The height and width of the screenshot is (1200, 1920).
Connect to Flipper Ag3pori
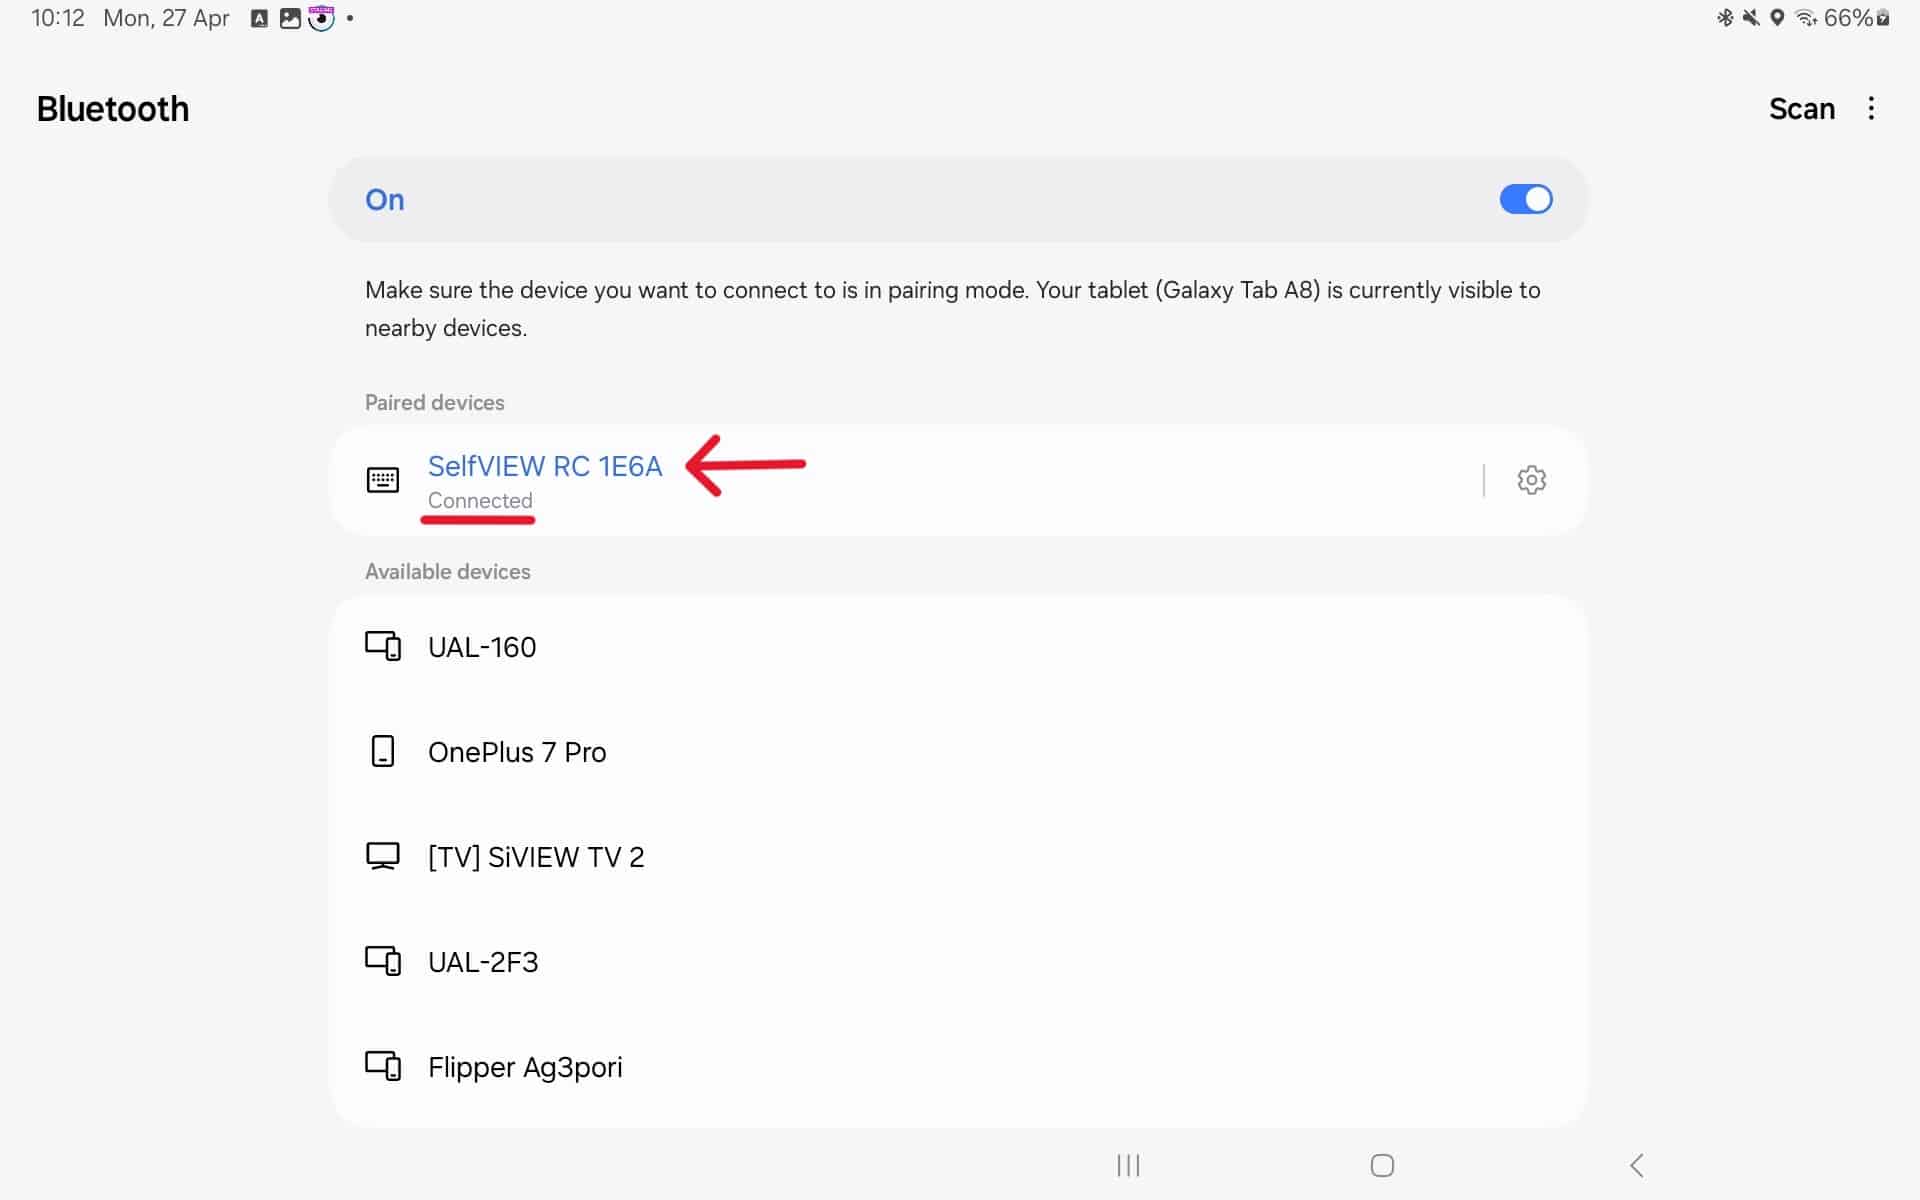click(525, 1067)
